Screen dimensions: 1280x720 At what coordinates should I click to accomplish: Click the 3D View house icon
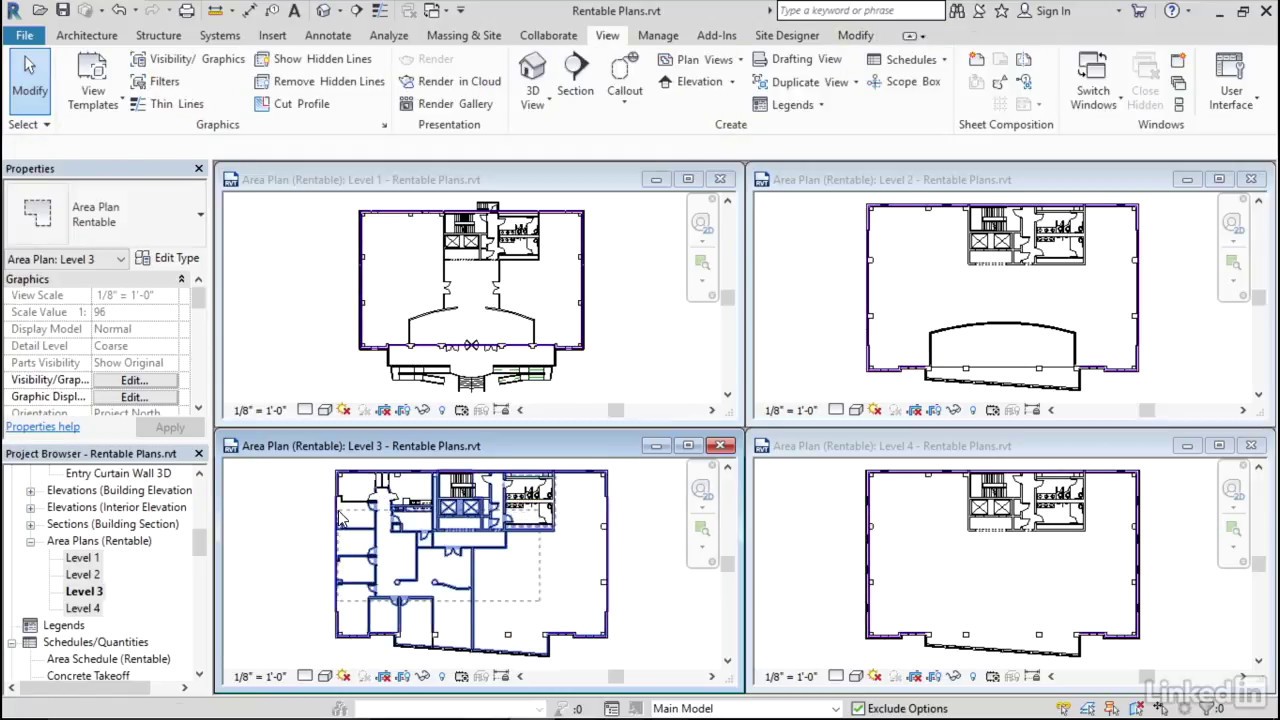(532, 68)
